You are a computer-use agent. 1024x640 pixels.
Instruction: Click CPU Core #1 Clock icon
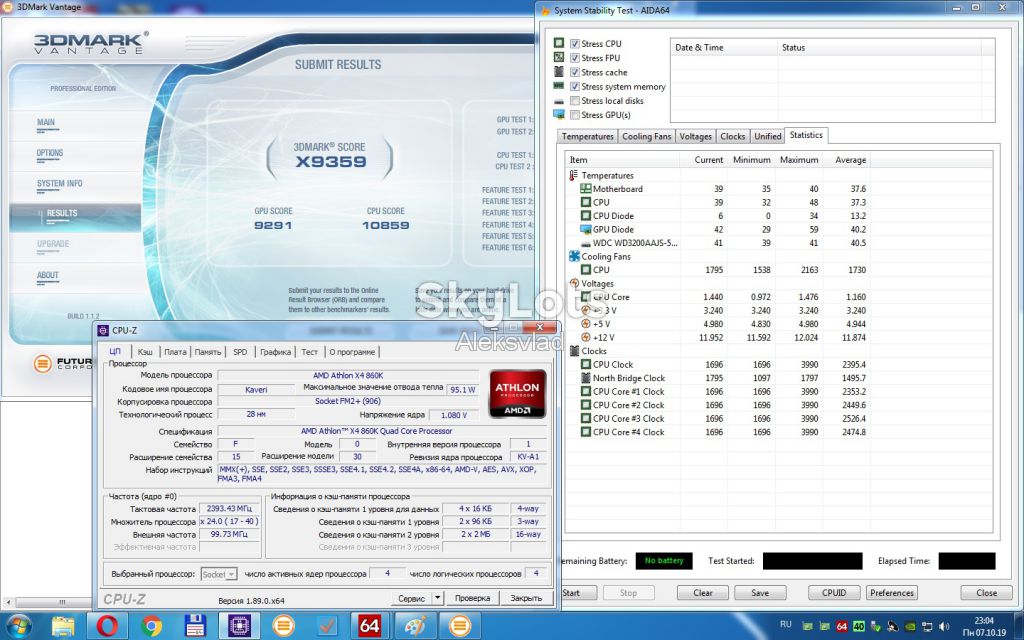click(586, 392)
